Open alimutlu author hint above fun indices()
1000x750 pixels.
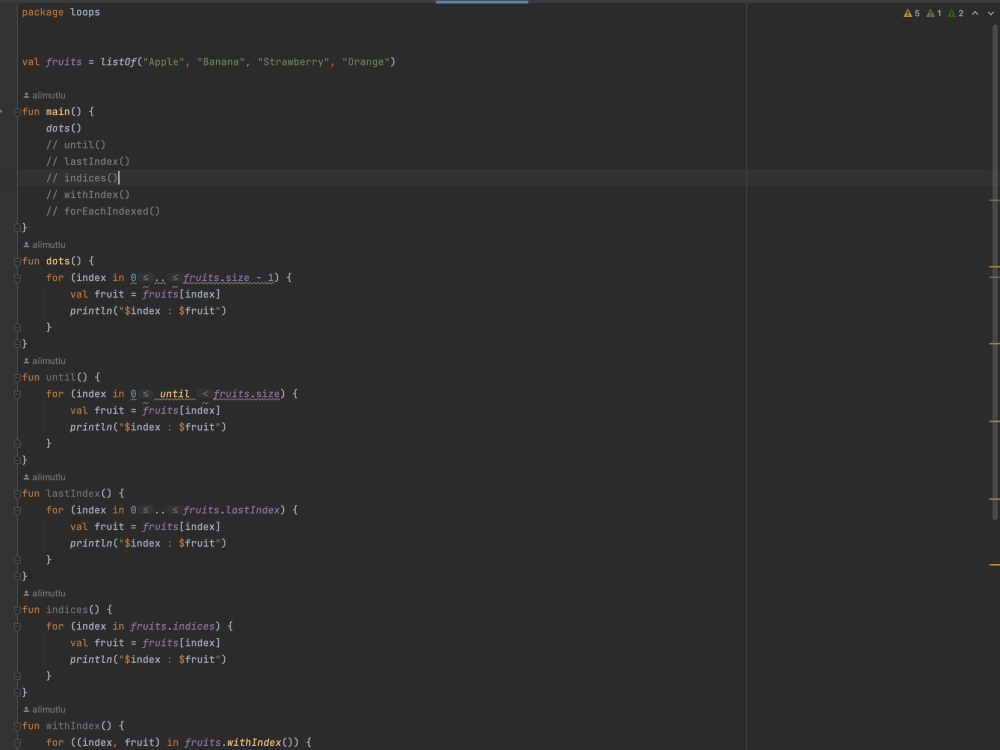pos(45,592)
